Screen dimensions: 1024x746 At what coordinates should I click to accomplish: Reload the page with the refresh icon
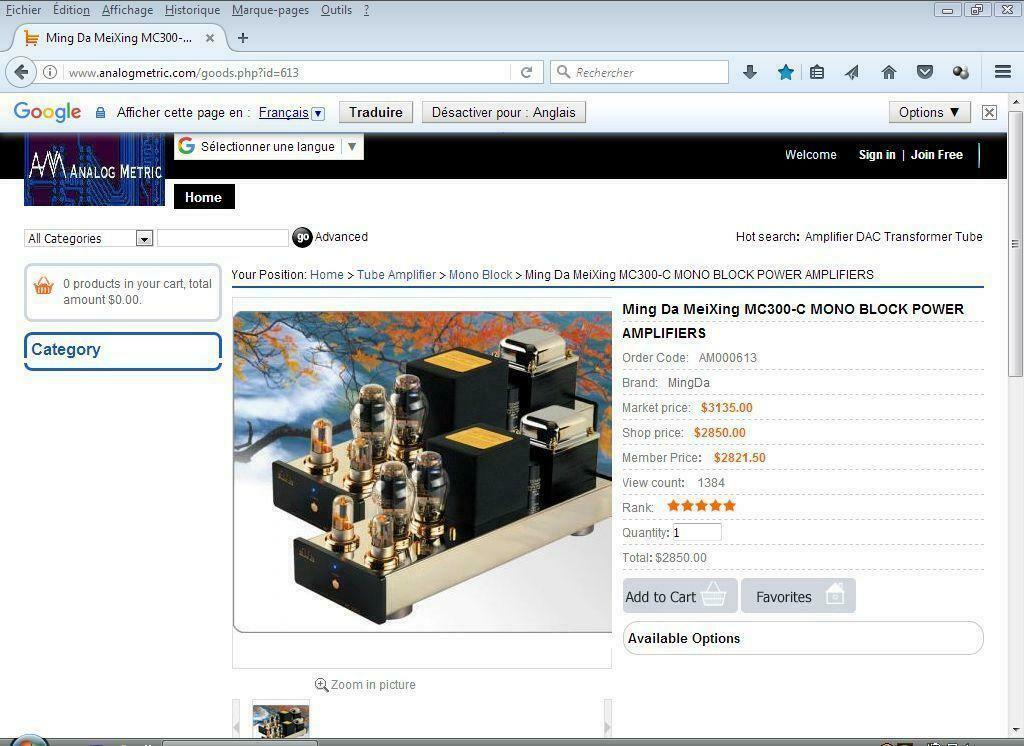(526, 73)
